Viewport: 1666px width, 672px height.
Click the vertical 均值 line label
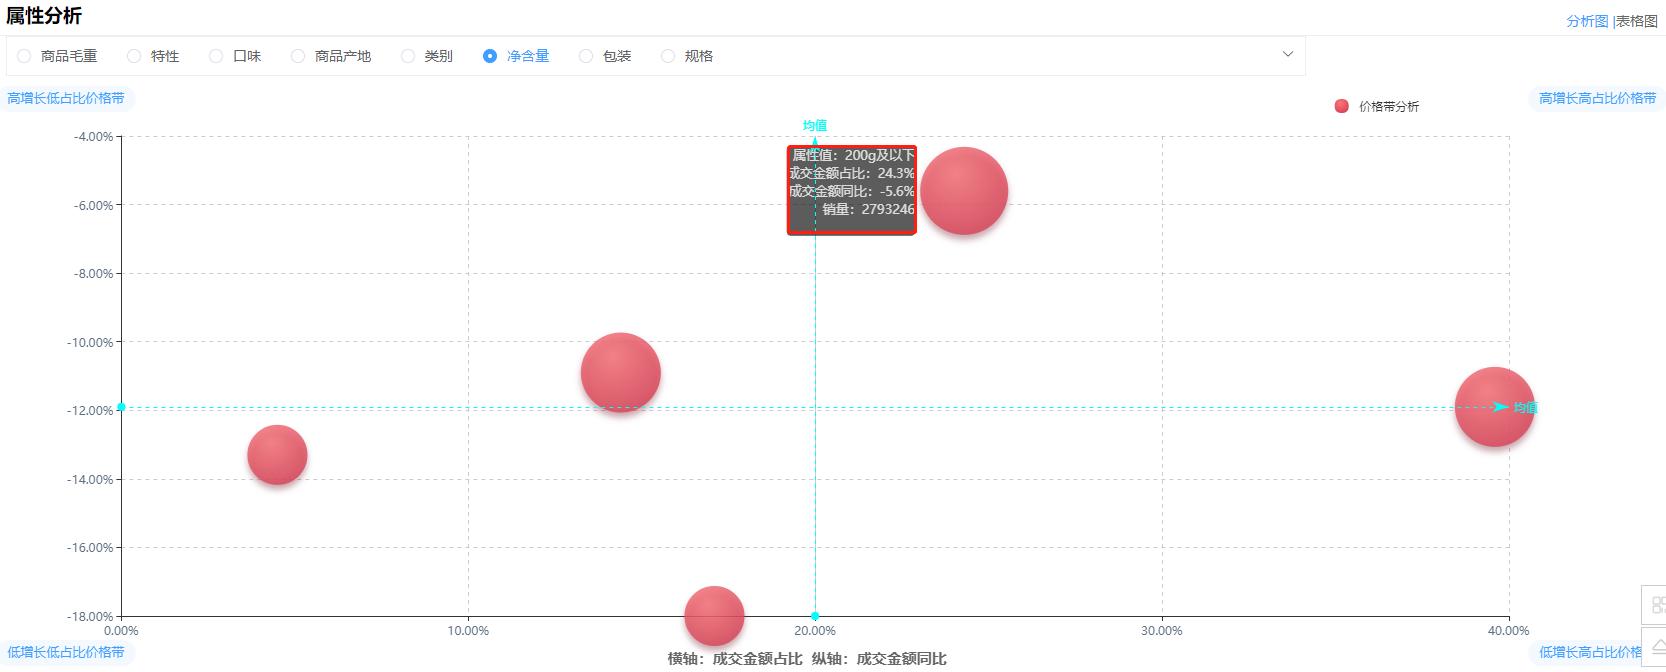815,125
